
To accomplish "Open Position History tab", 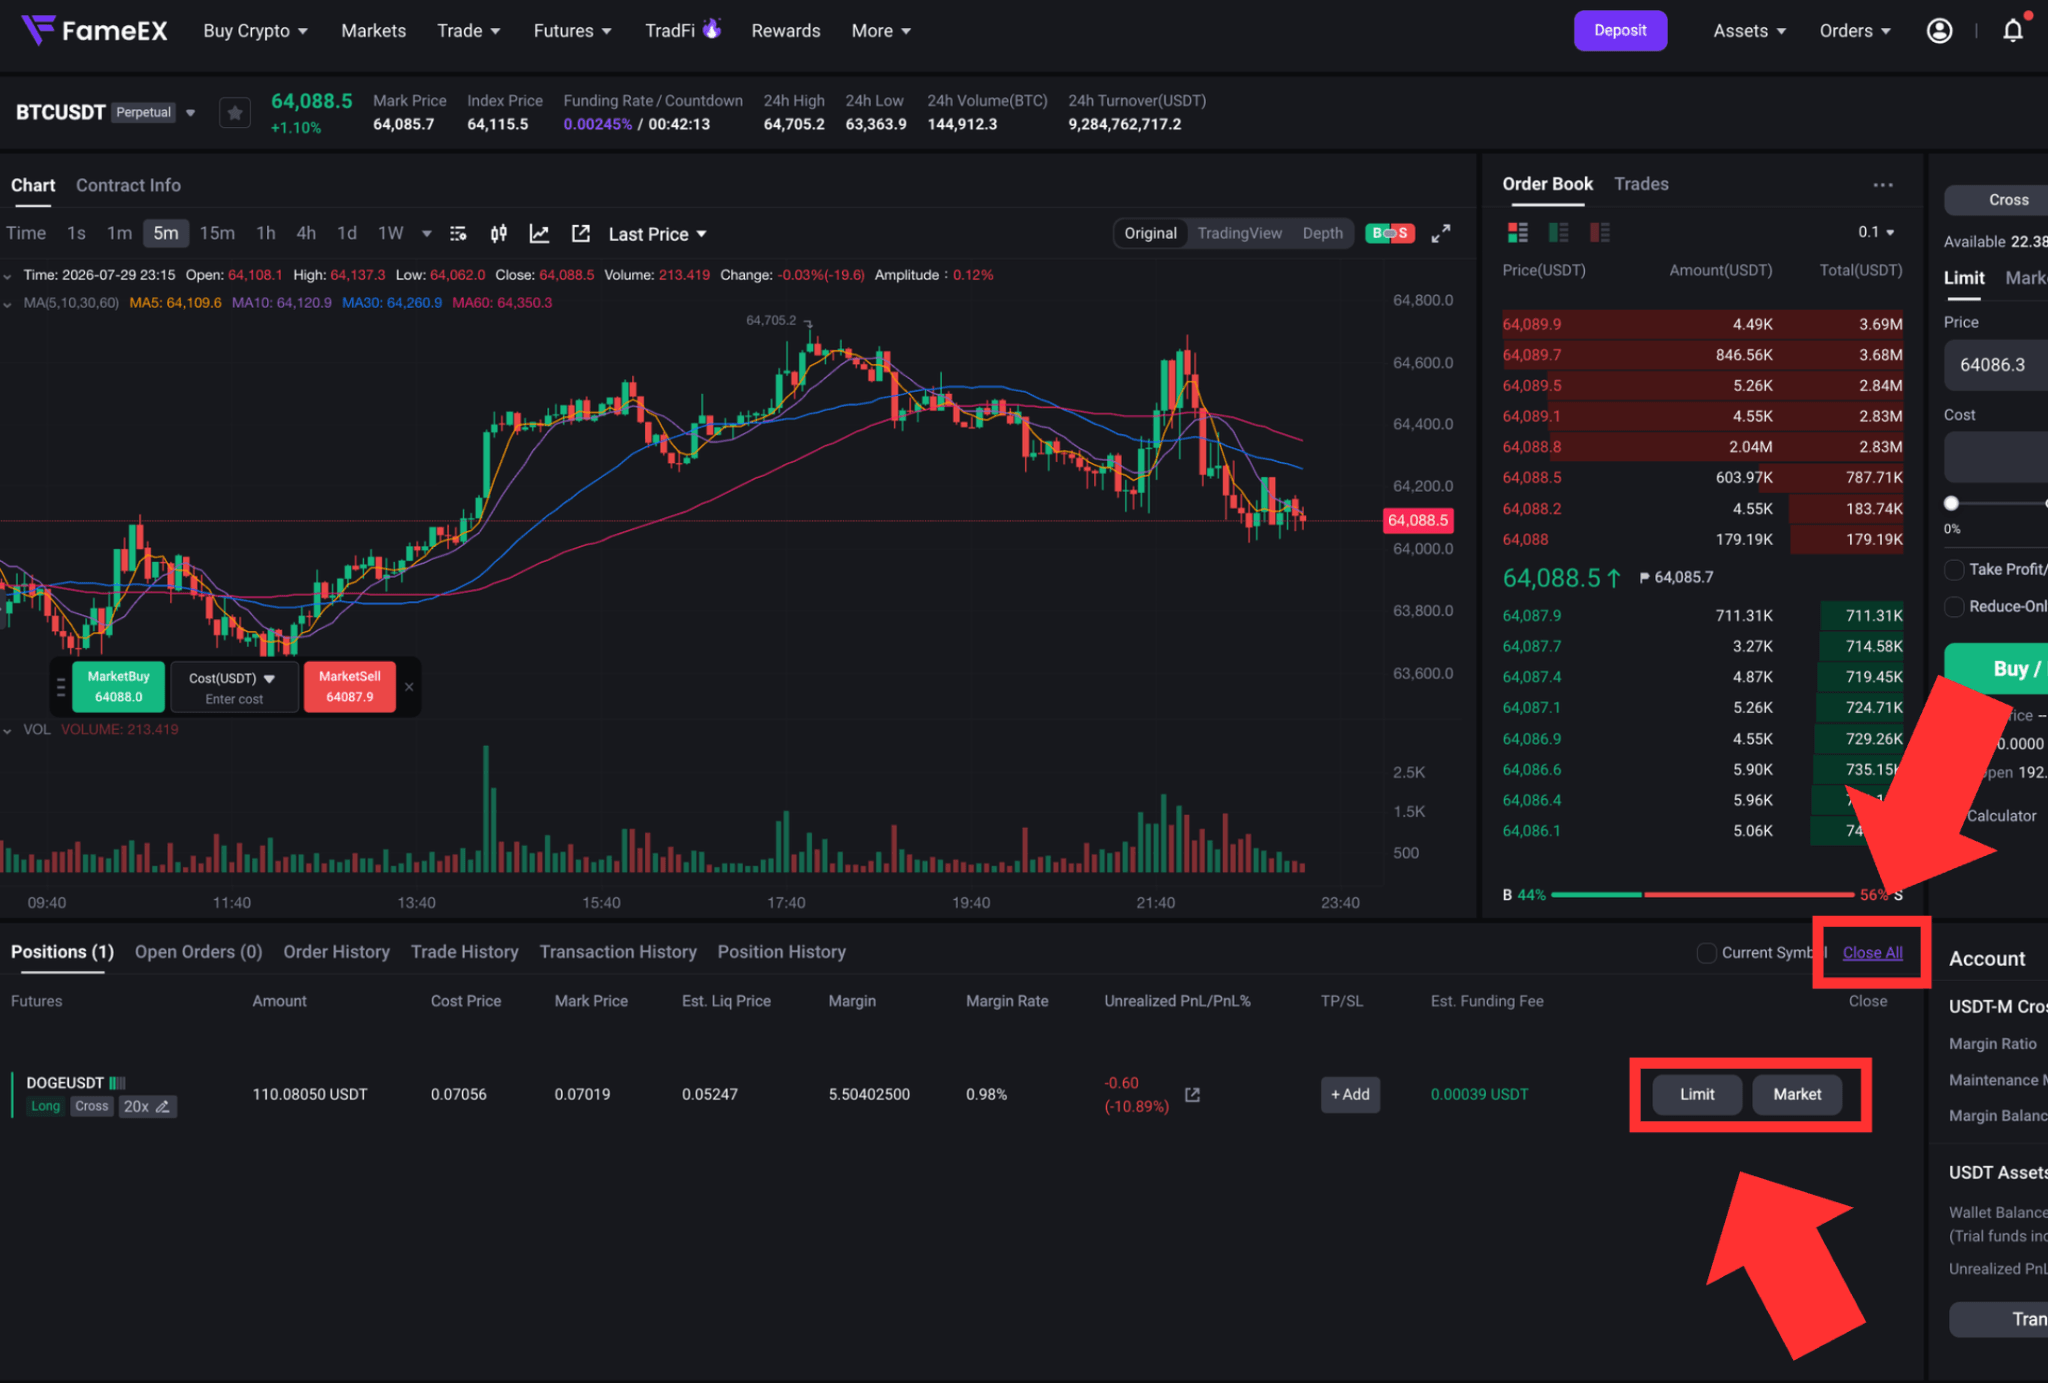I will (x=781, y=952).
